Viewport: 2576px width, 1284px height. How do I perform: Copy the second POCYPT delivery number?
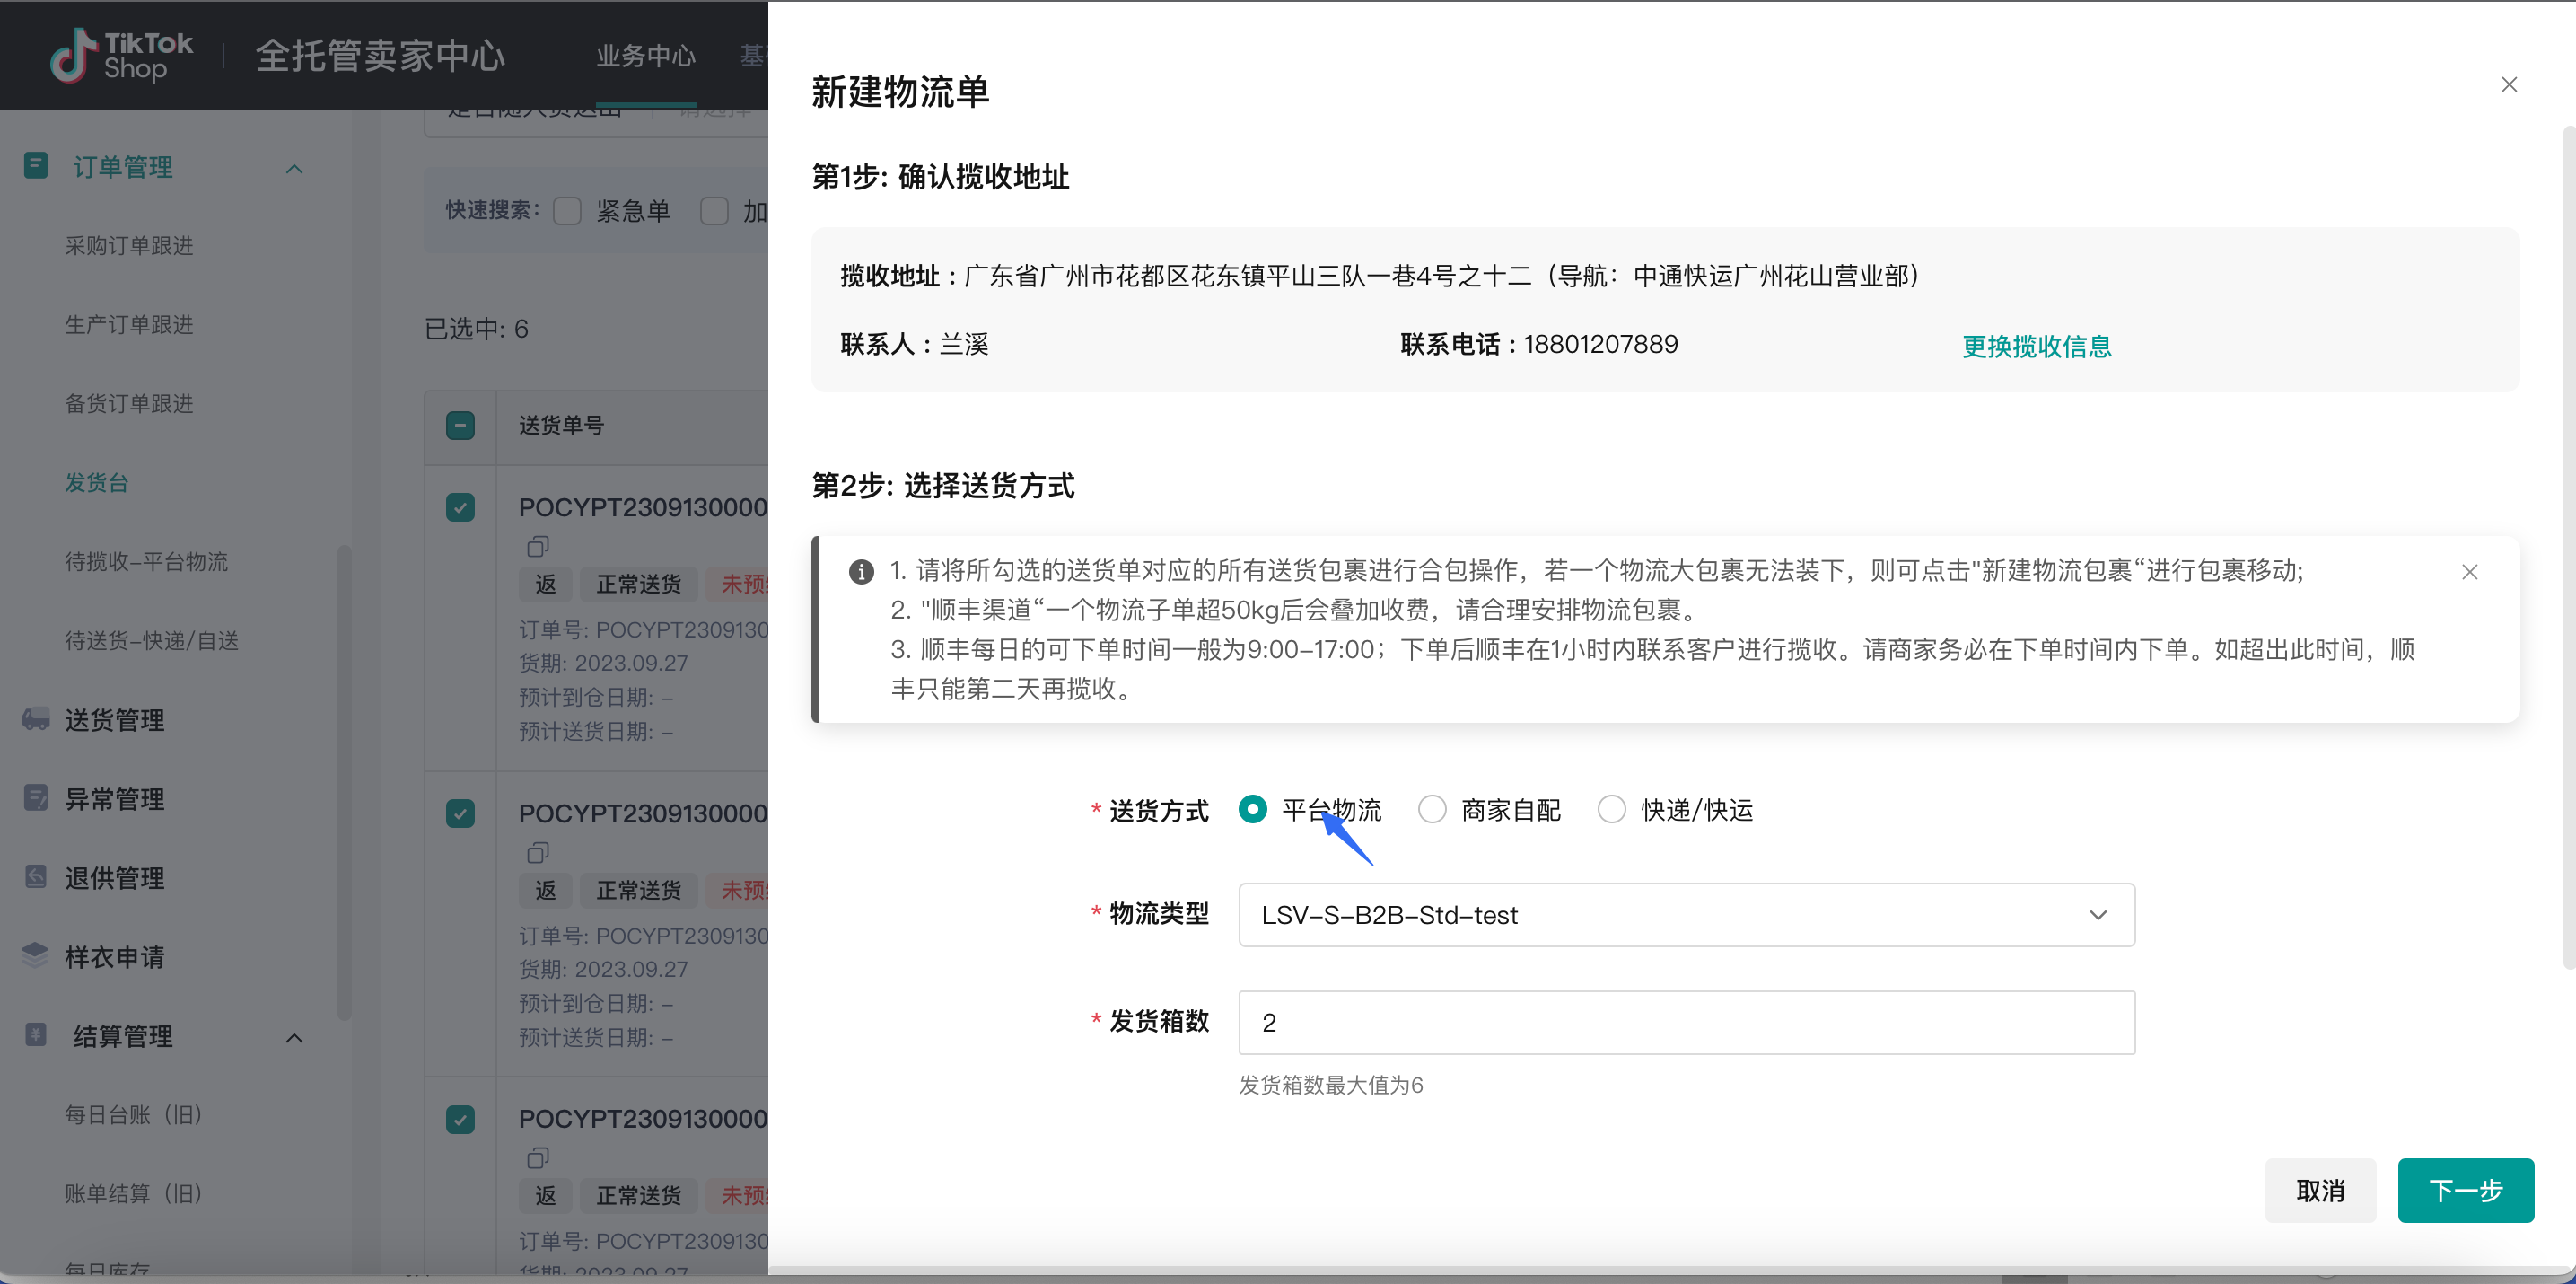pyautogui.click(x=538, y=852)
